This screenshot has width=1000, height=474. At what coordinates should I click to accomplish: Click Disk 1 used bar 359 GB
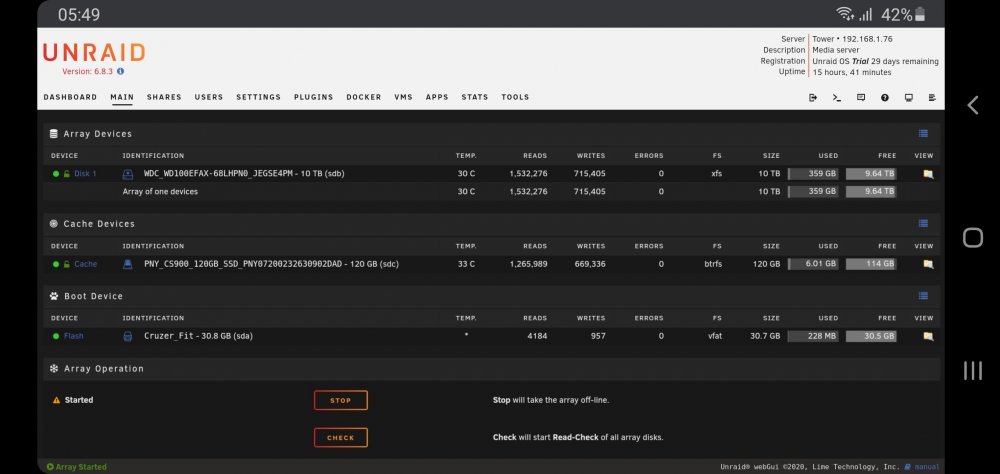pyautogui.click(x=813, y=174)
